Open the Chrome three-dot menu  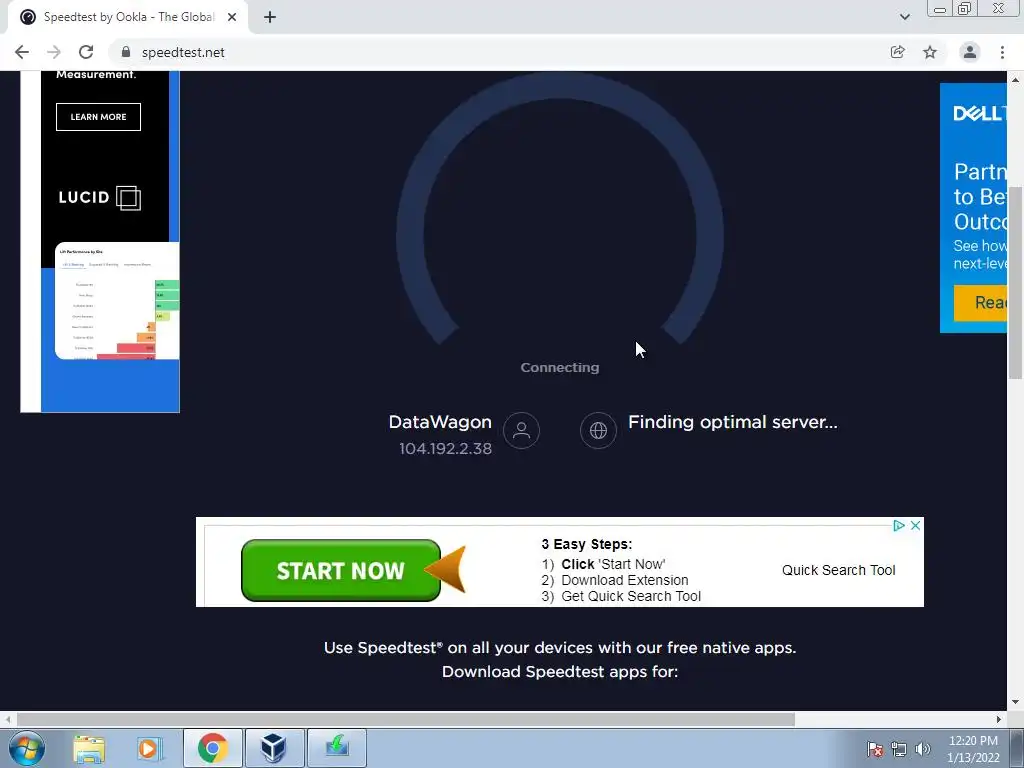click(1002, 52)
